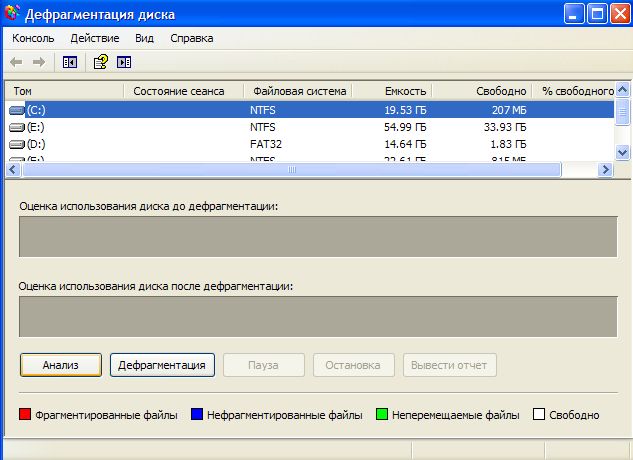Click the Forward arrow in the toolbar

pyautogui.click(x=40, y=62)
